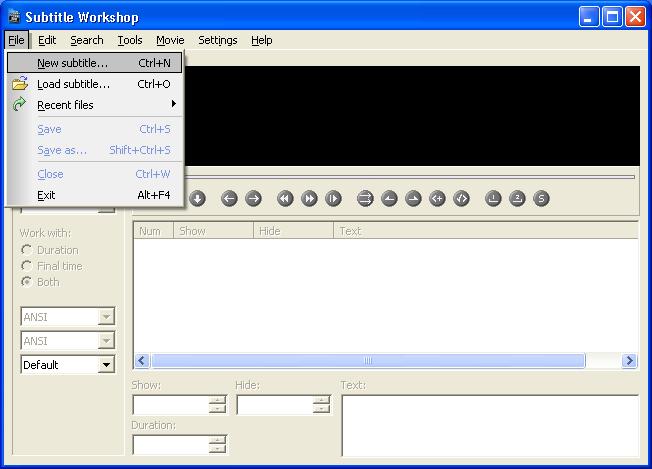This screenshot has width=652, height=469.
Task: Click inside the Text input box
Action: (489, 425)
